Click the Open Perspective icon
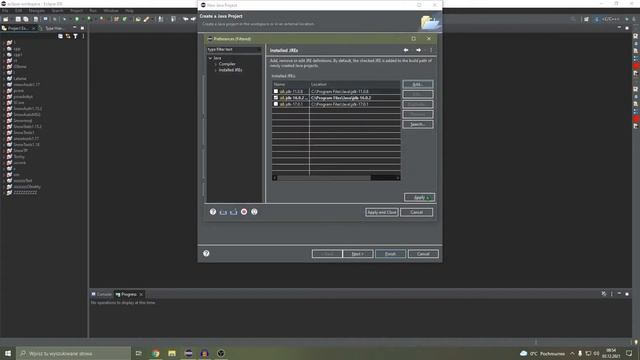640x360 pixels. click(587, 19)
